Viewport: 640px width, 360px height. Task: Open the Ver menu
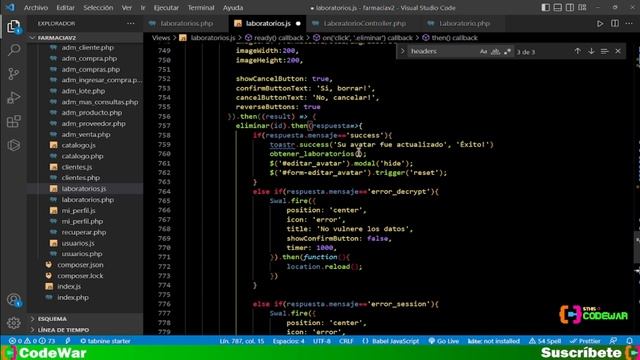[x=127, y=8]
